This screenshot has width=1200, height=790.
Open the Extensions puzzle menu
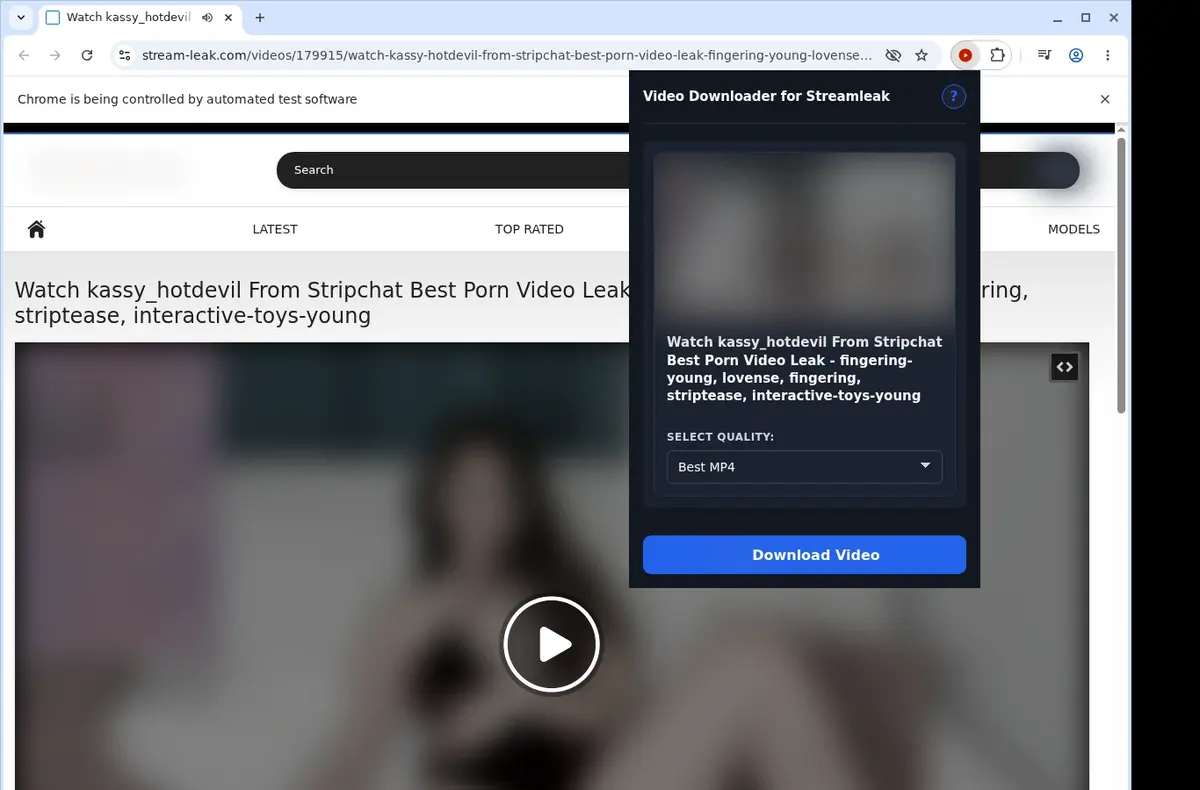point(997,56)
